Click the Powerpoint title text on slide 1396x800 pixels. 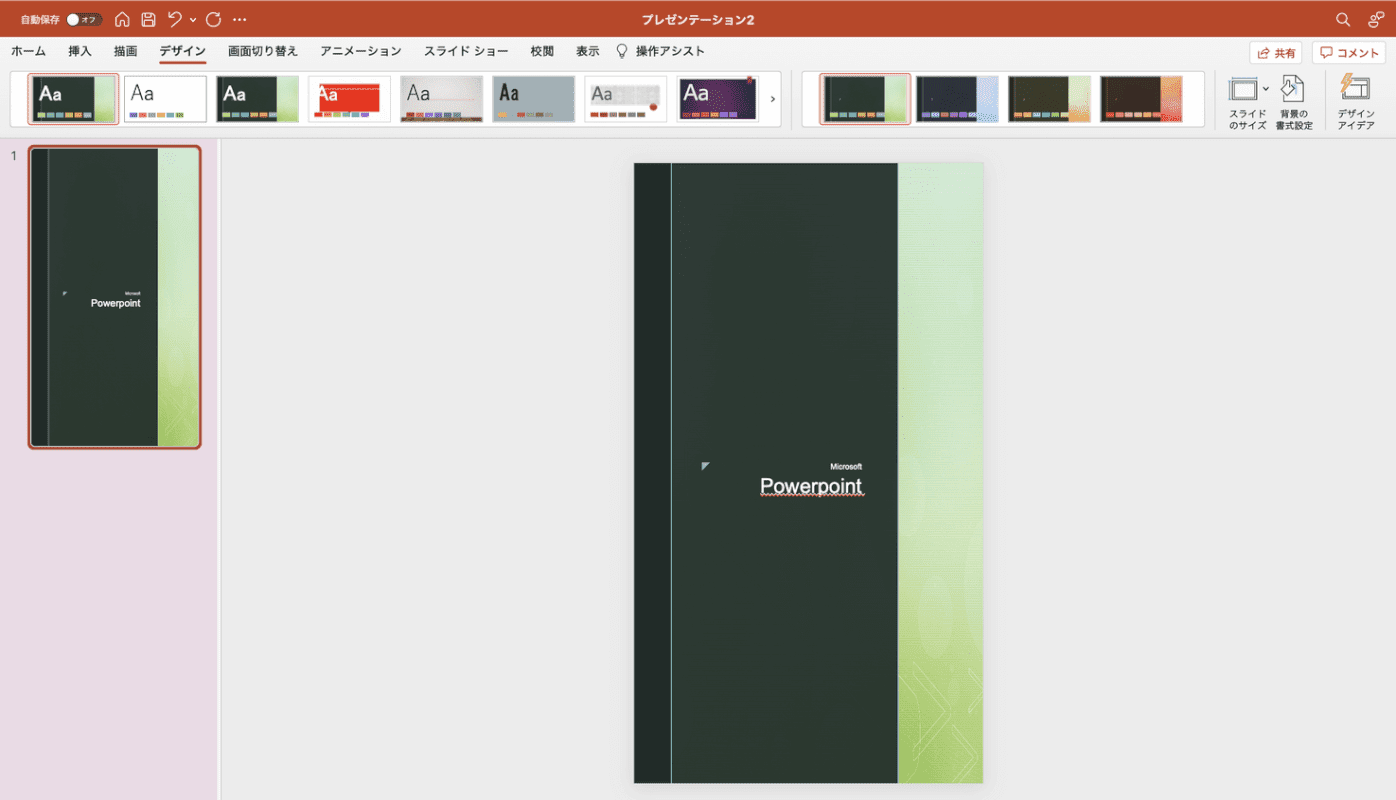coord(811,487)
